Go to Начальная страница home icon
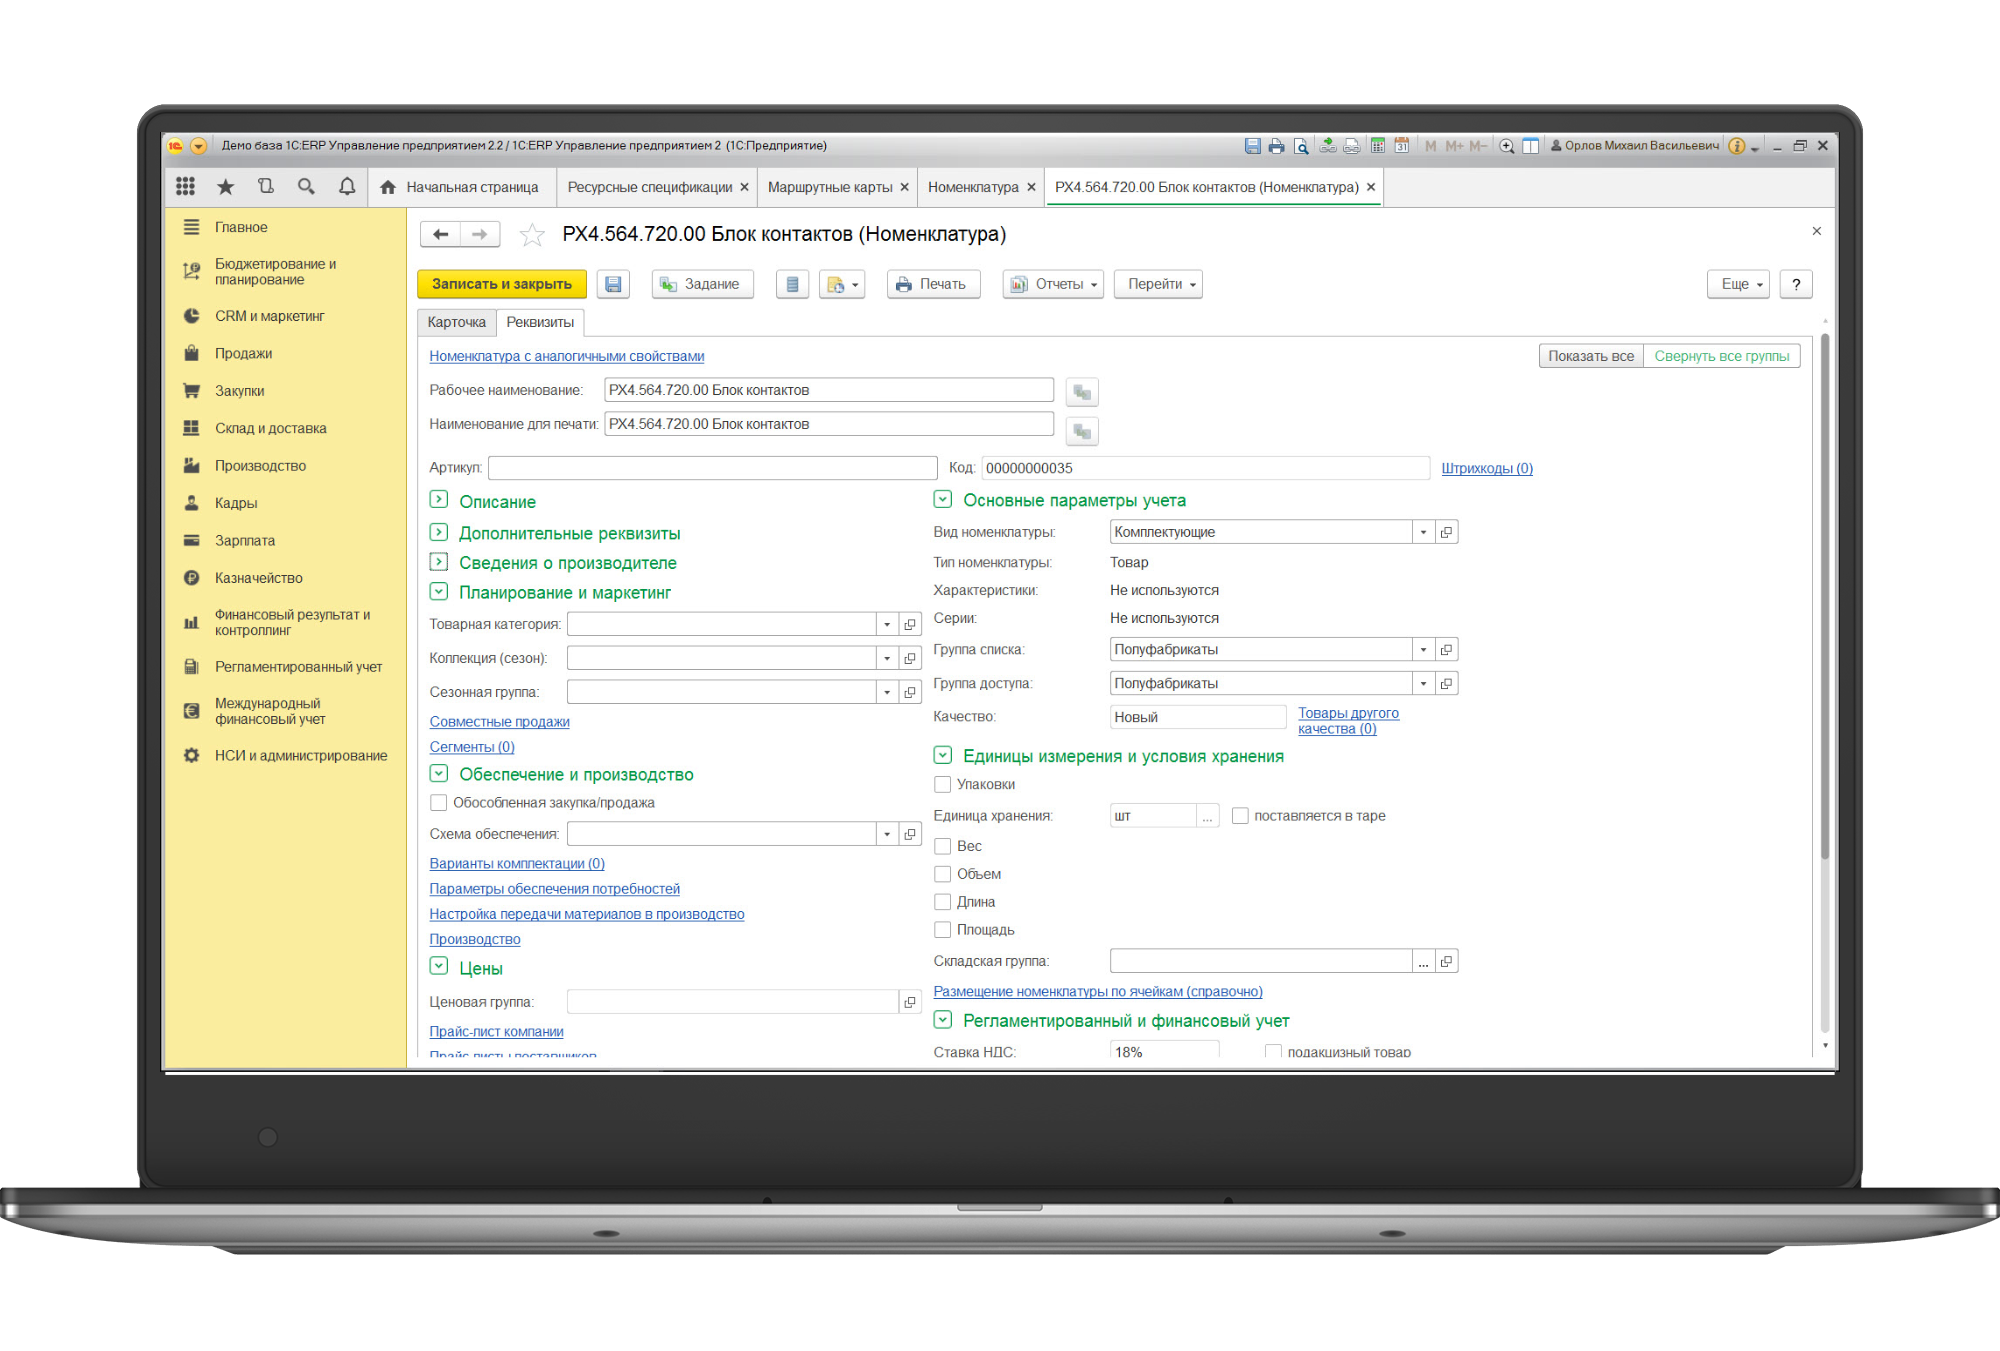 click(388, 187)
